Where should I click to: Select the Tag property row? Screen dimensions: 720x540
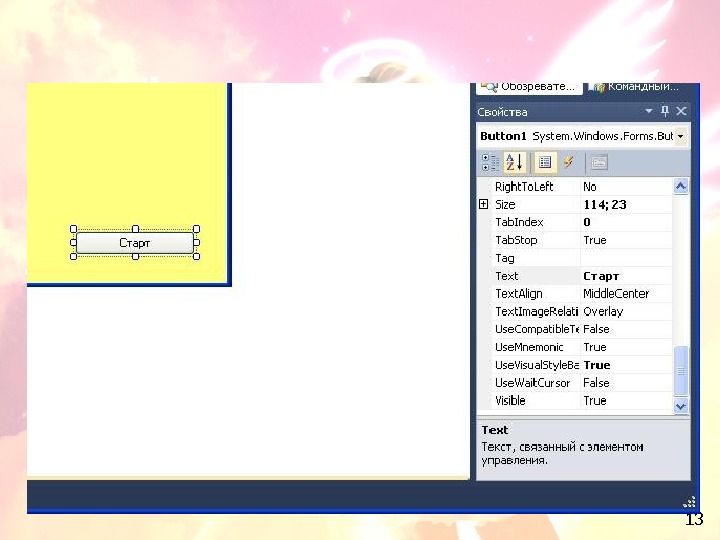[575, 258]
